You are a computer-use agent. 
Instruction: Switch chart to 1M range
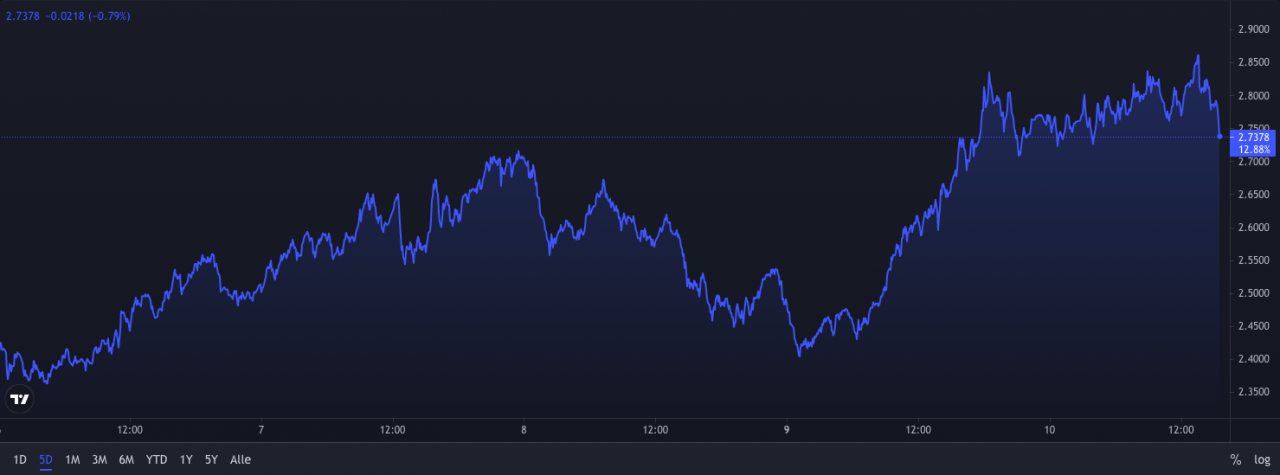click(x=73, y=460)
